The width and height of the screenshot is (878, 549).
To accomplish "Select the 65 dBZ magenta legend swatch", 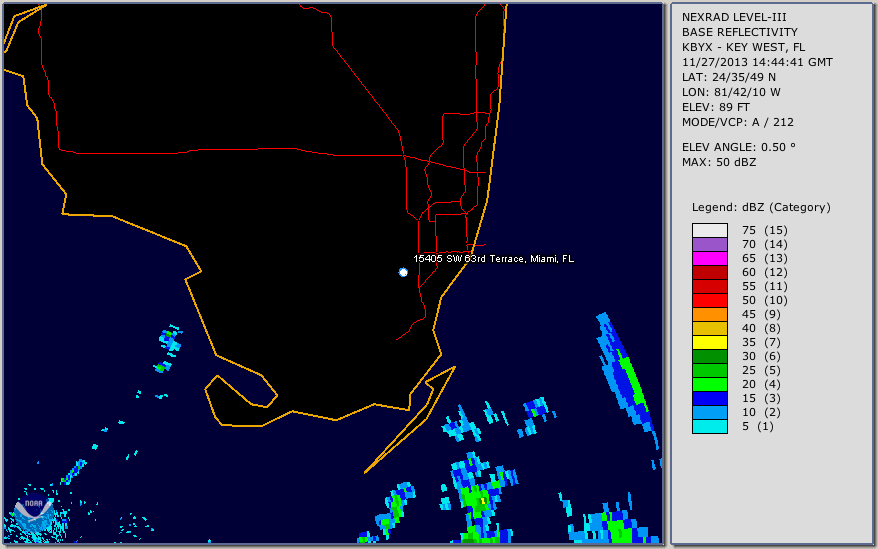I will (709, 258).
